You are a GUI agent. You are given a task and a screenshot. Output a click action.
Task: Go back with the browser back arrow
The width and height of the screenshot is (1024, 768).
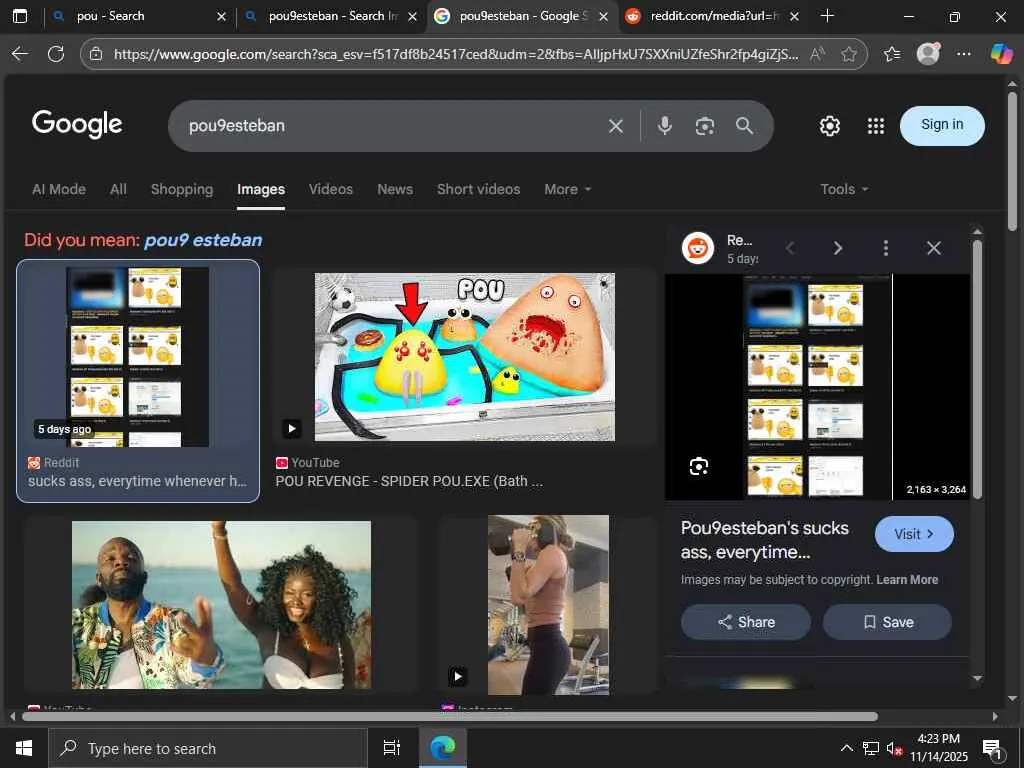coord(20,54)
